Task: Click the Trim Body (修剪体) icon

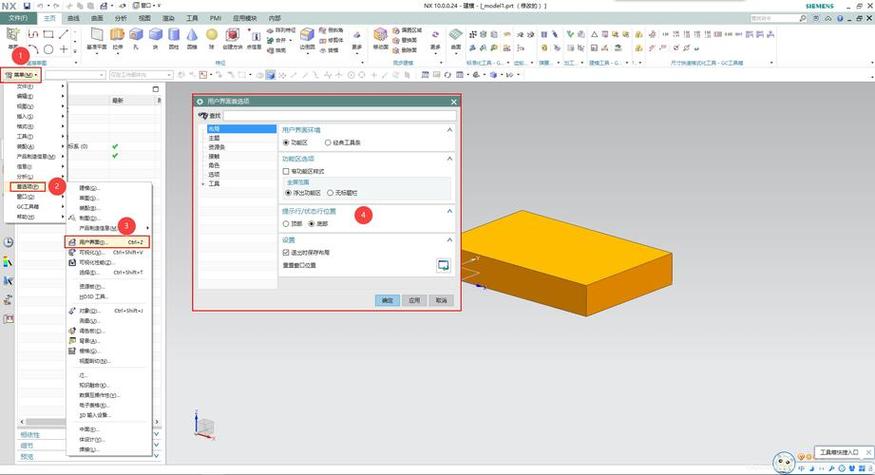Action: [323, 40]
